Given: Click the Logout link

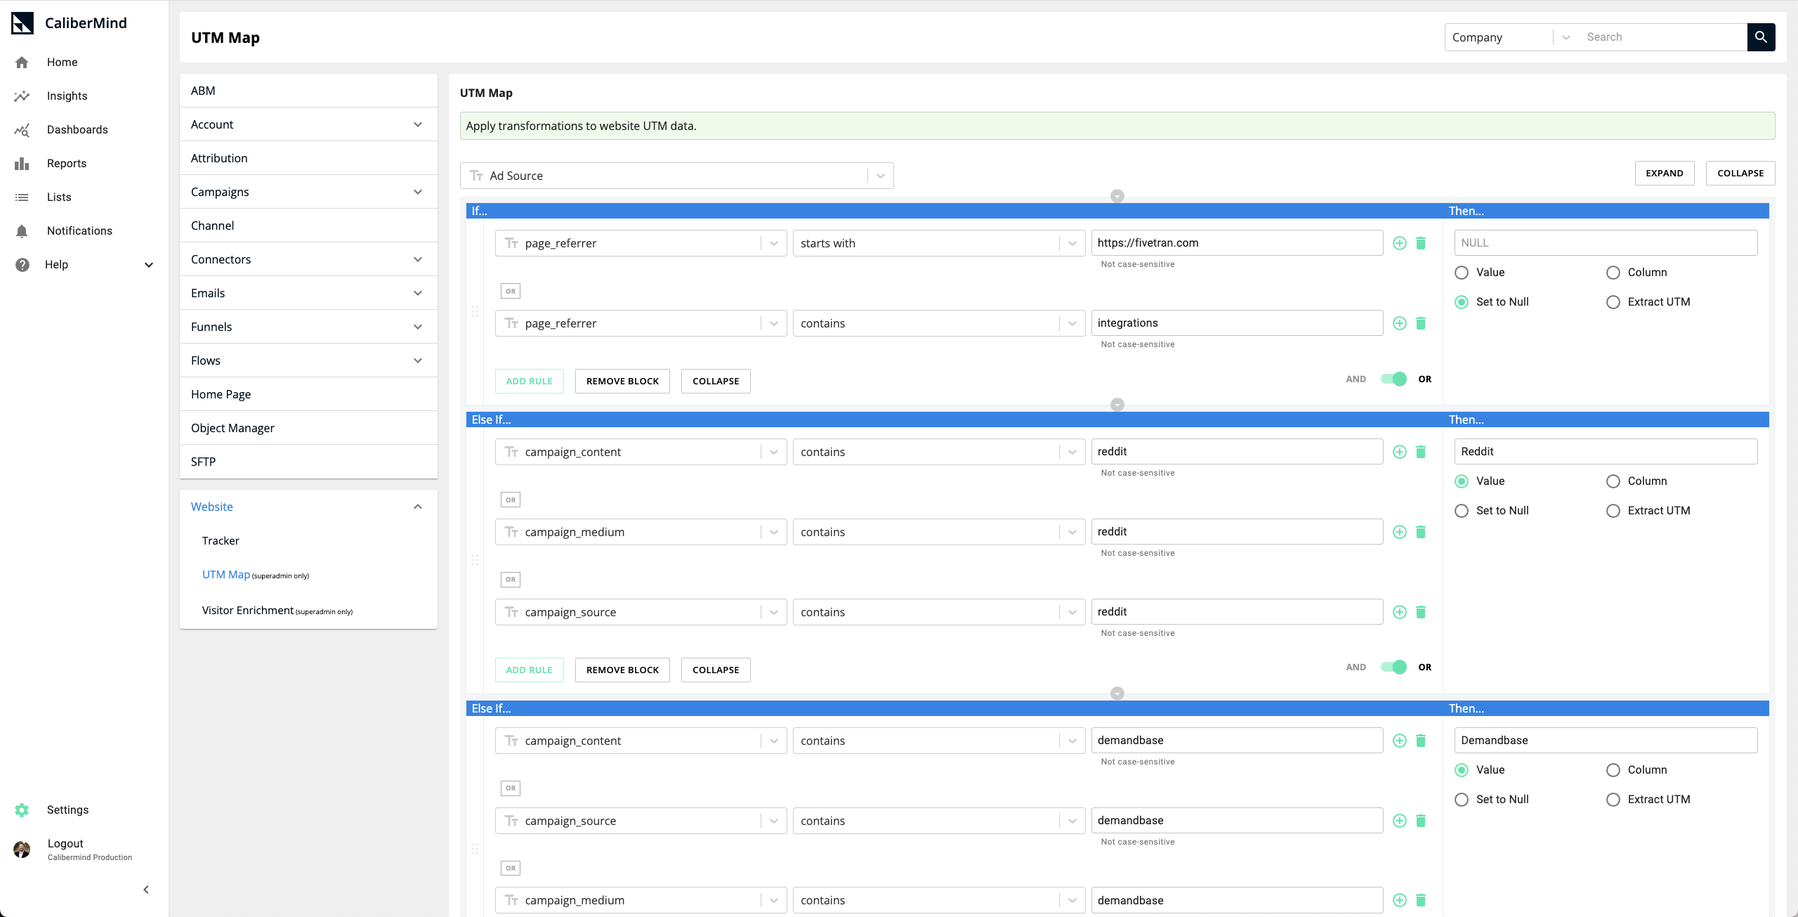Looking at the screenshot, I should [65, 844].
